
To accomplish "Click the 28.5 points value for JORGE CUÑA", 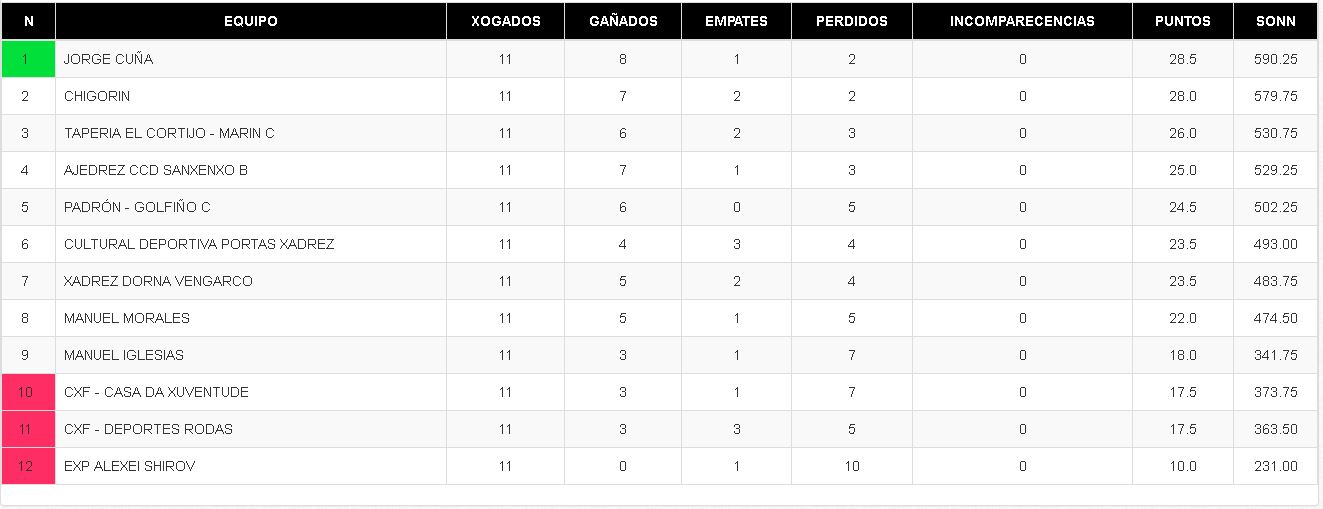I will tap(1182, 59).
